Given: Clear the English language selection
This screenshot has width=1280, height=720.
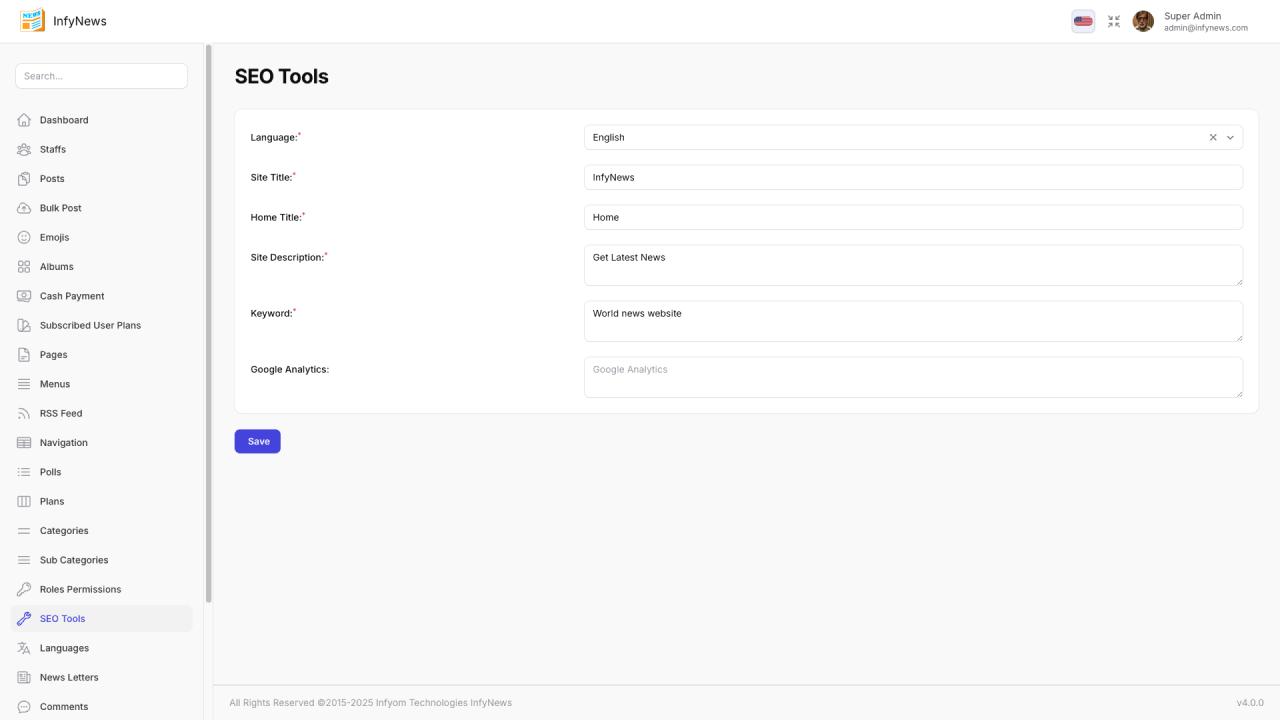Looking at the screenshot, I should [x=1213, y=138].
